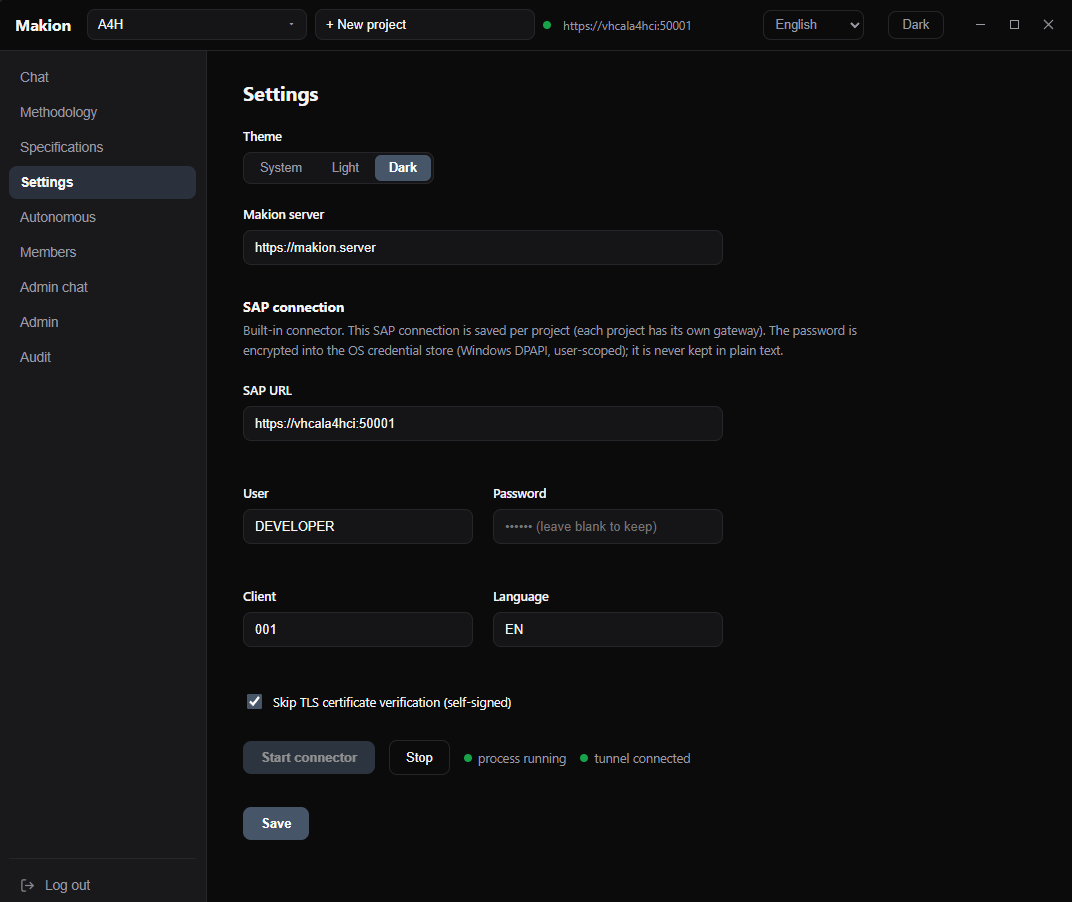Close the Makion window
The image size is (1072, 902).
(1048, 25)
